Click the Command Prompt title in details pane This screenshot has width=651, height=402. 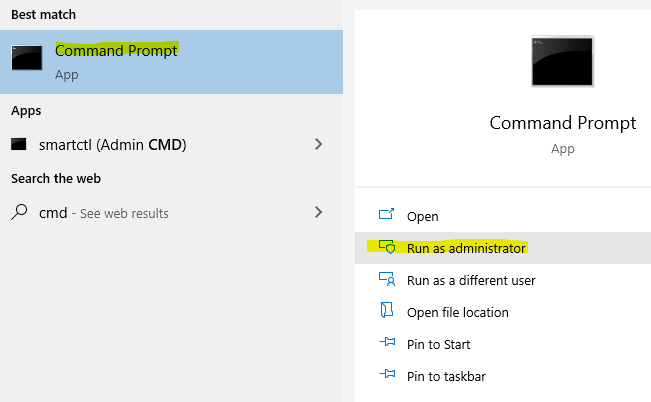click(x=562, y=123)
